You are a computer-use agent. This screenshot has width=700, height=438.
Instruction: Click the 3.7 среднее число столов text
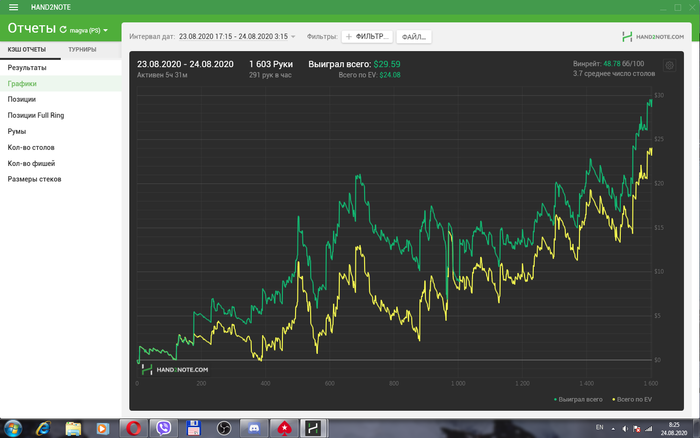[x=614, y=74]
